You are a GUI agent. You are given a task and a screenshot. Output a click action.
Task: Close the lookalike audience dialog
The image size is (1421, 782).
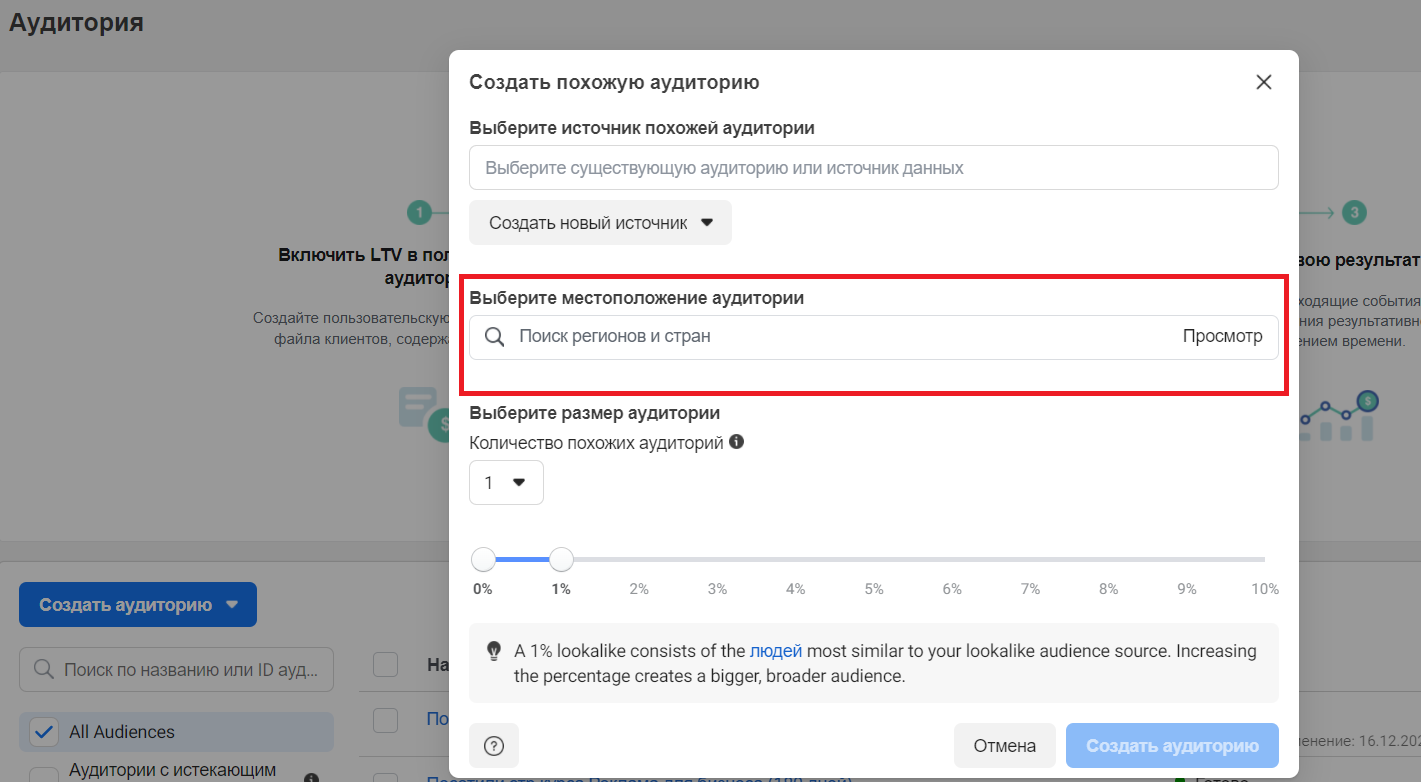[x=1263, y=82]
